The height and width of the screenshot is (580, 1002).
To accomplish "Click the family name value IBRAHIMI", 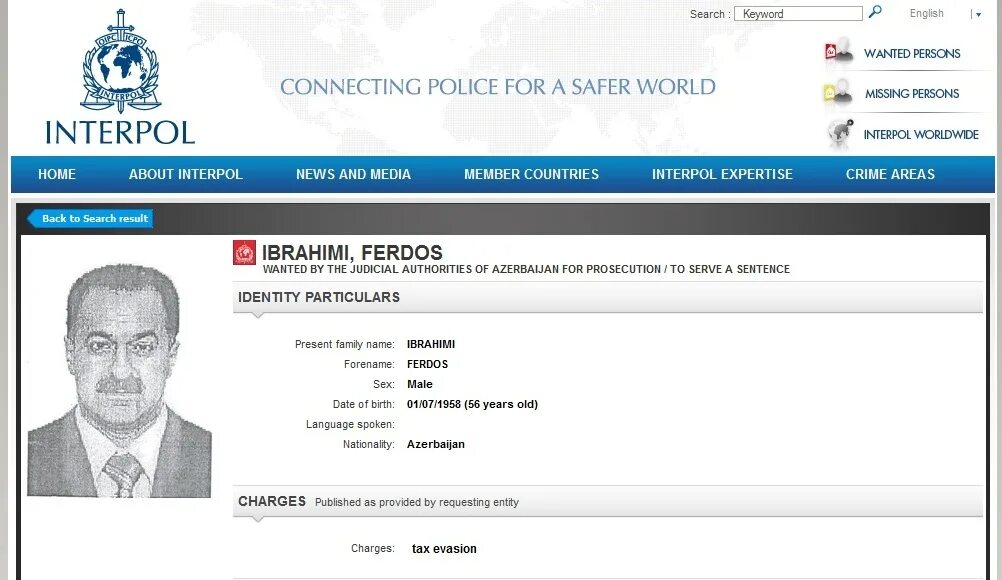I will 431,344.
